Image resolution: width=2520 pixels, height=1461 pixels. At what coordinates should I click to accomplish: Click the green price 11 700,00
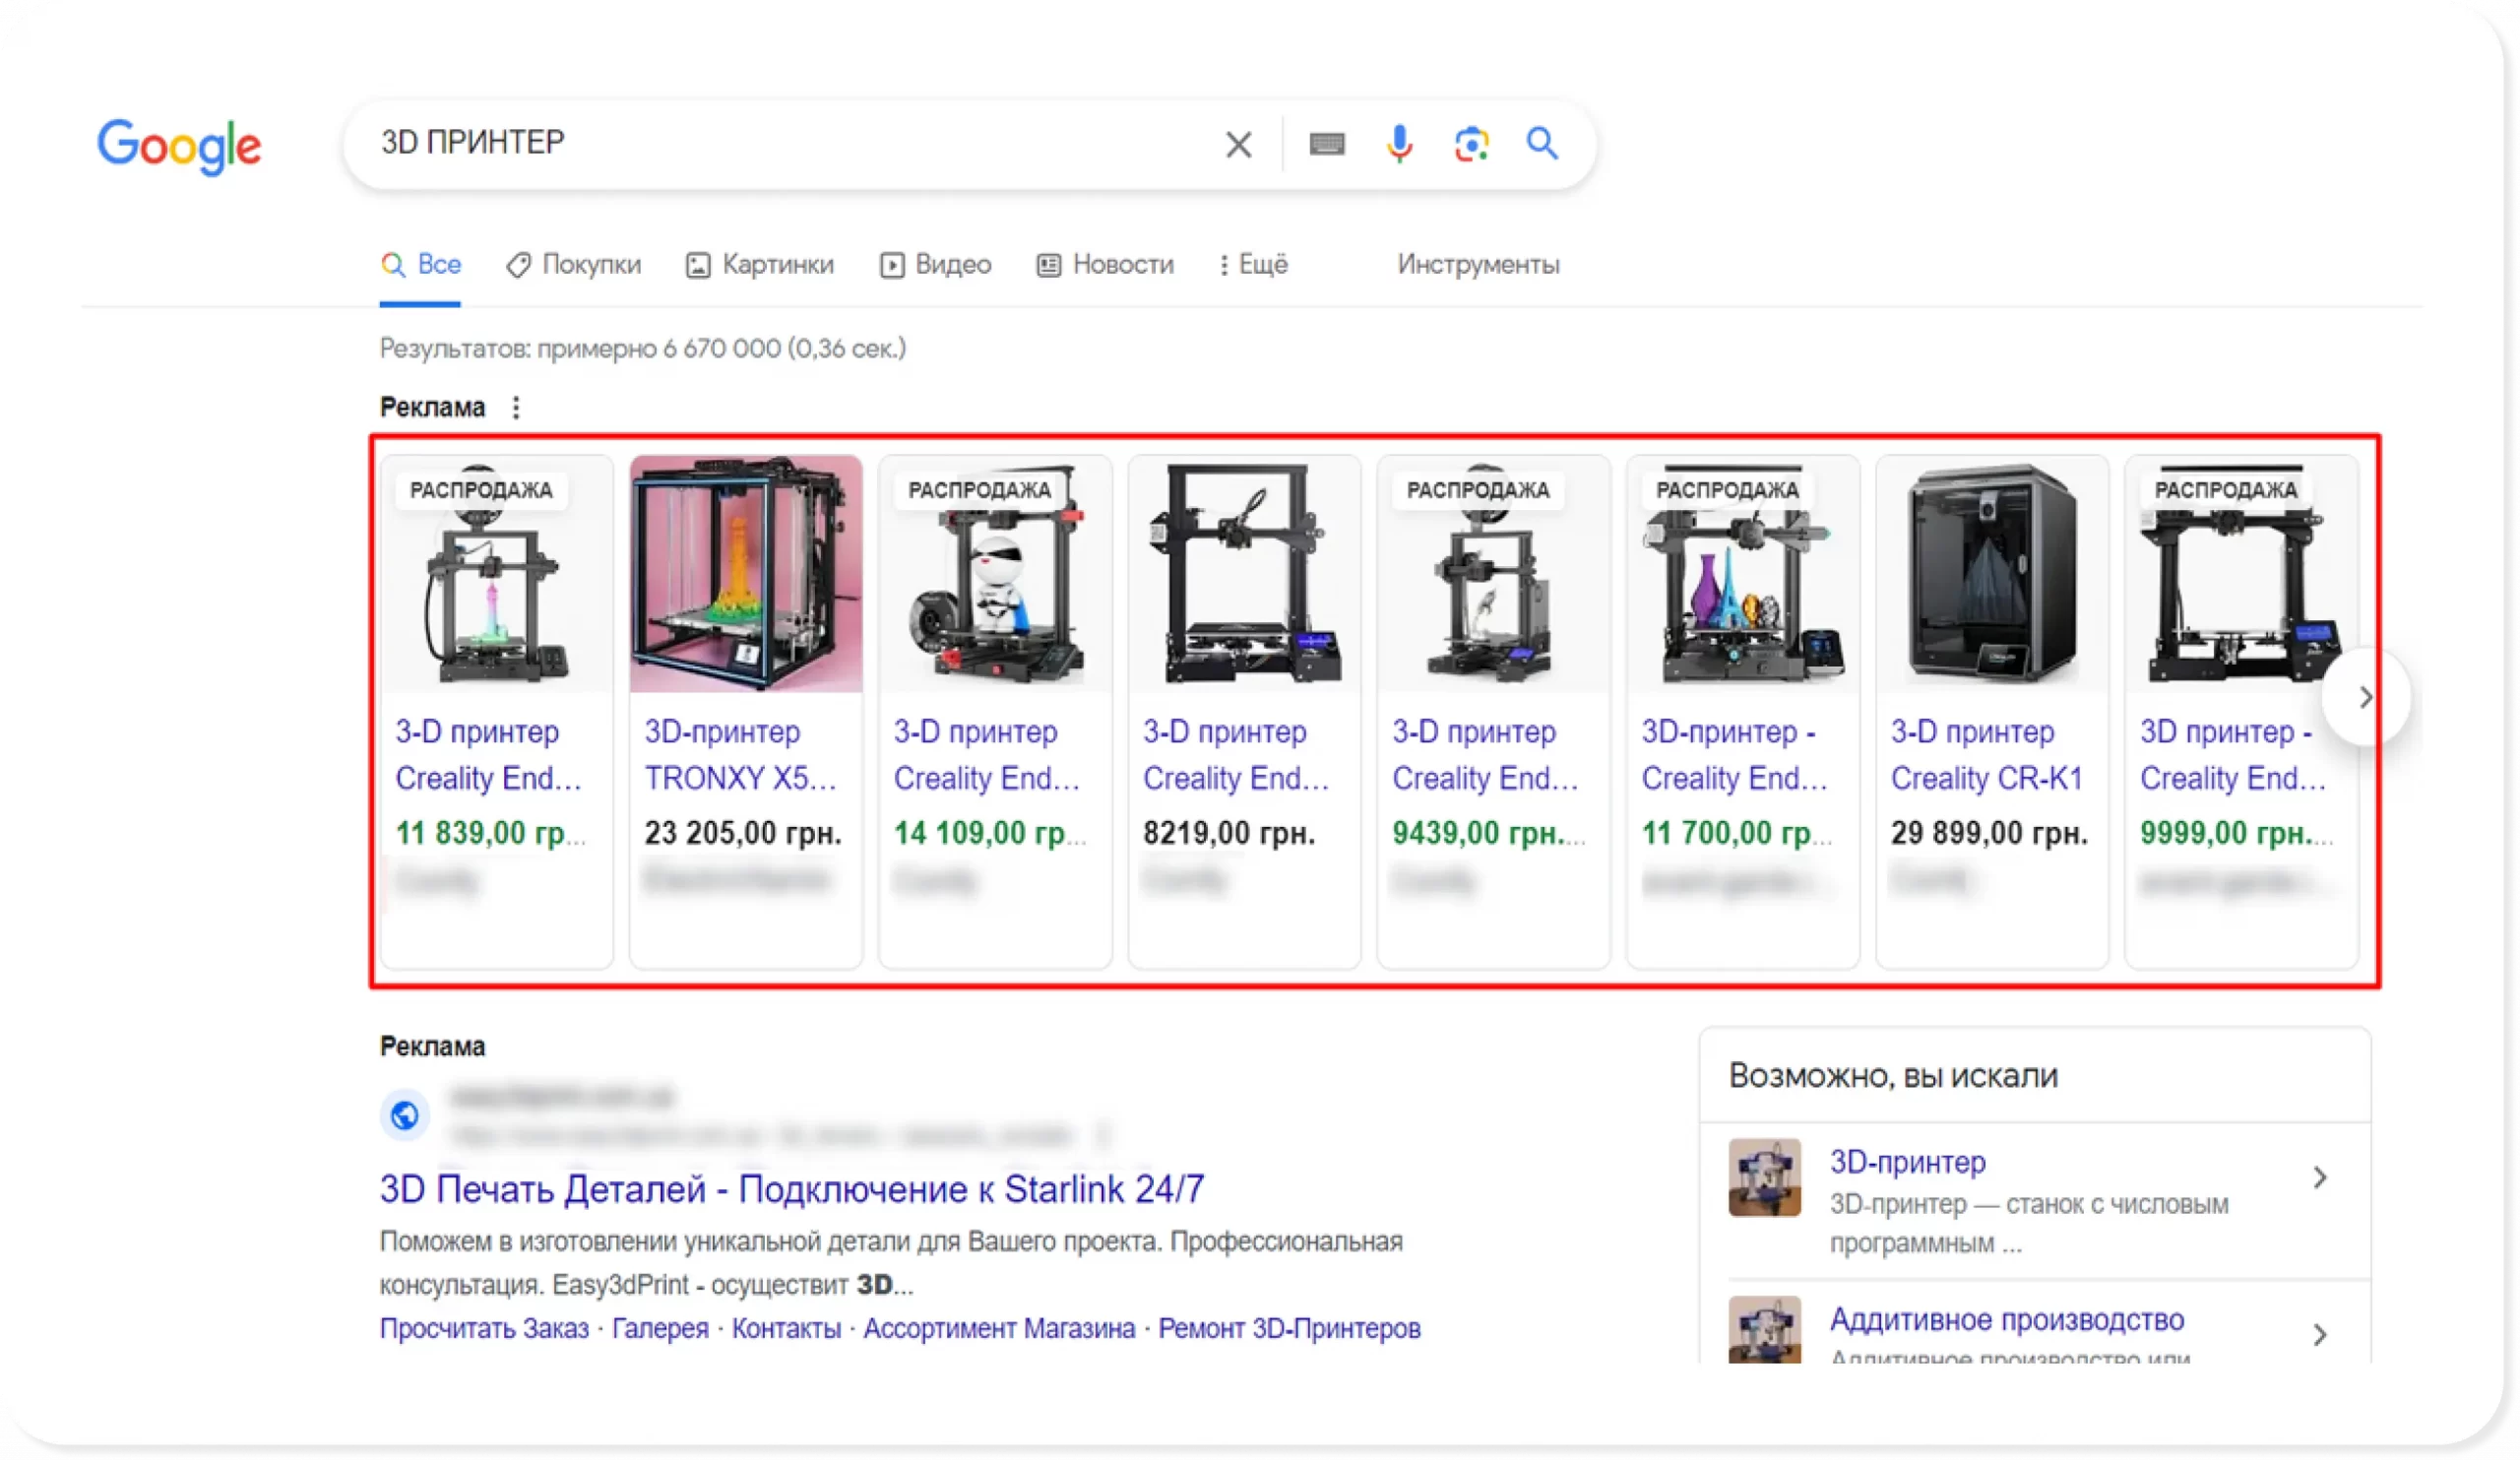pos(1737,833)
